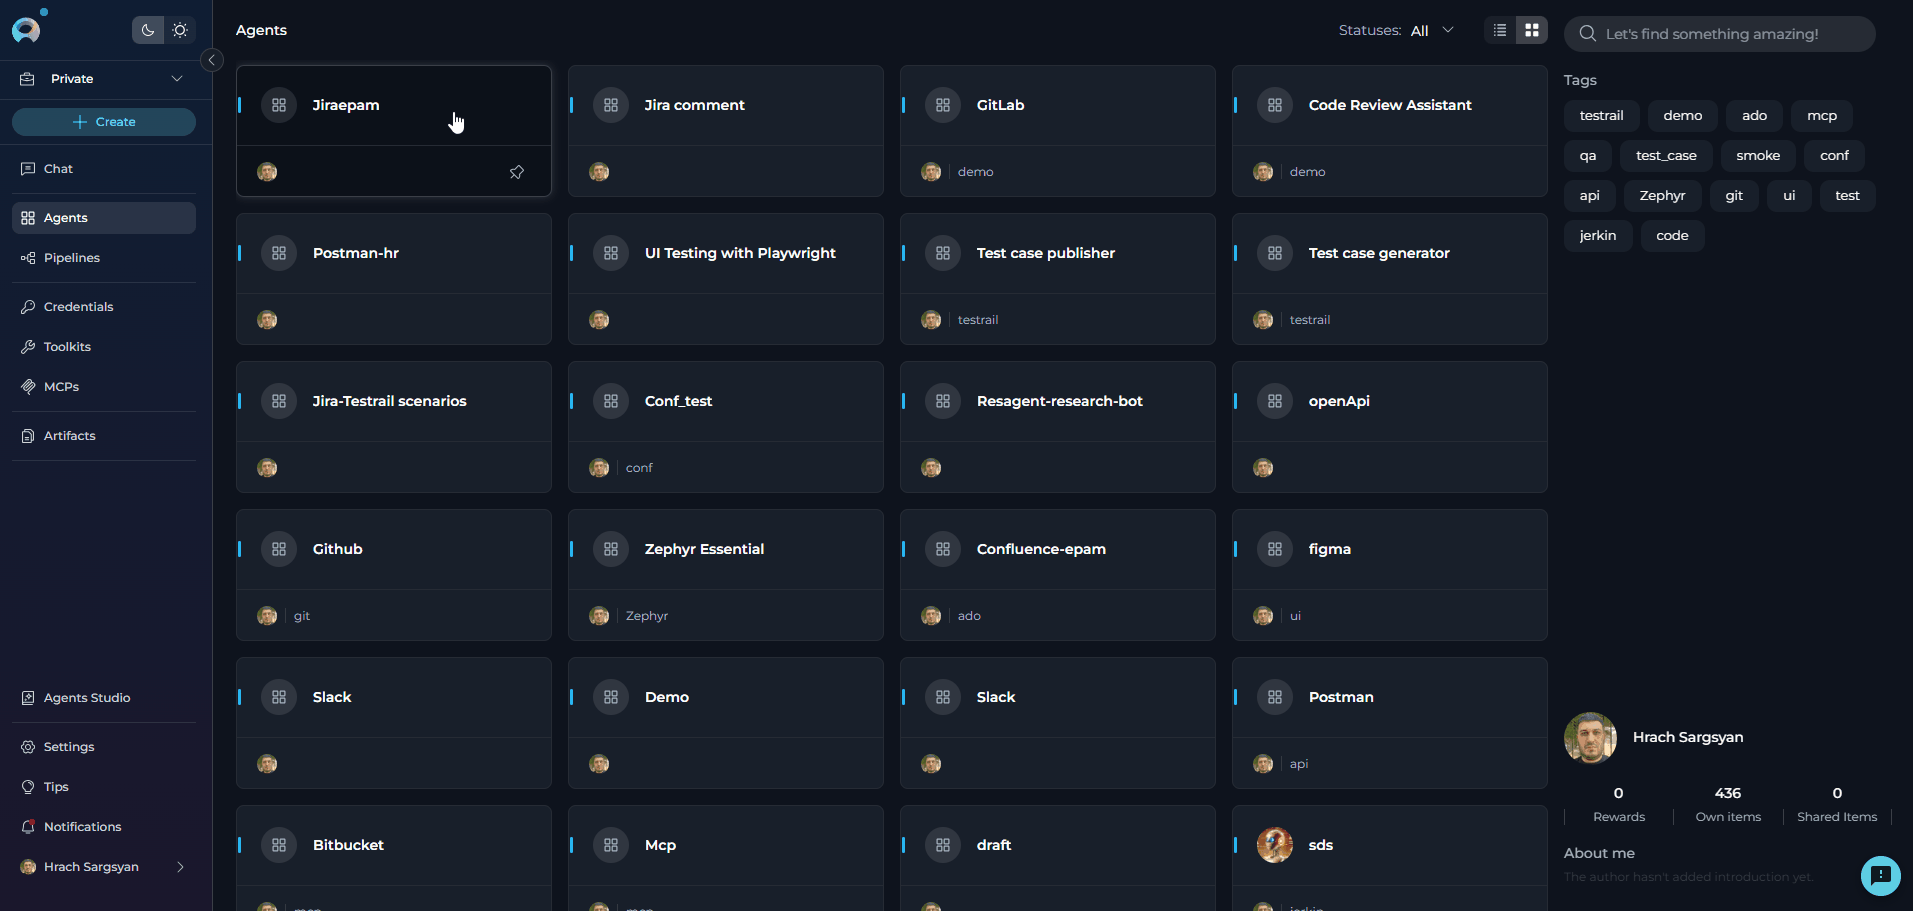Image resolution: width=1913 pixels, height=911 pixels.
Task: Filter by the testrail tag
Action: [x=1601, y=116]
